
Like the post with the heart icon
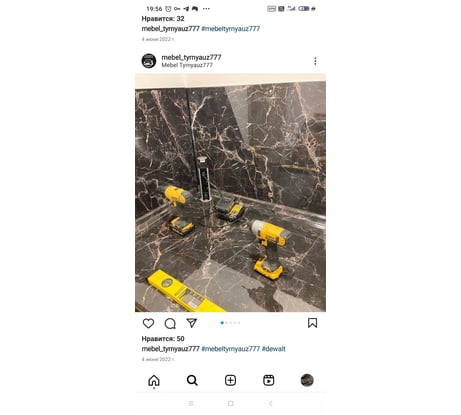(x=148, y=323)
